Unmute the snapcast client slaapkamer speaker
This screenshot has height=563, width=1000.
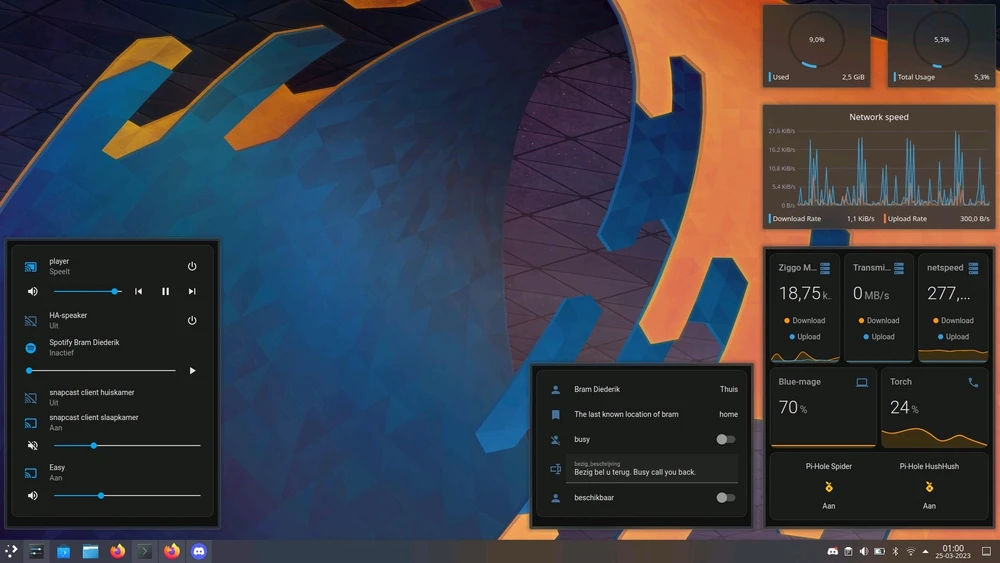pos(32,446)
